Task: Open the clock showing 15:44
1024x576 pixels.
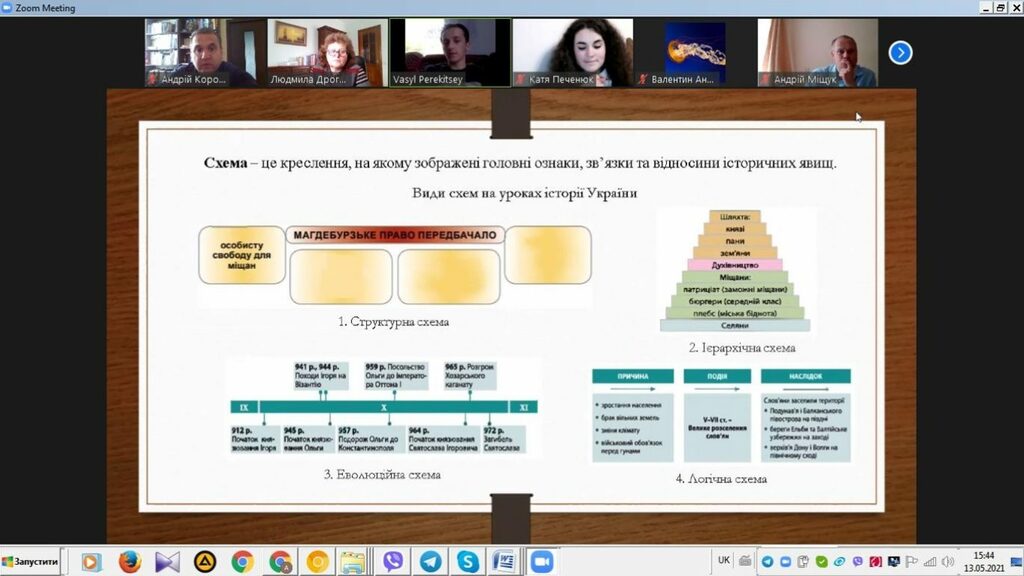Action: tap(983, 562)
